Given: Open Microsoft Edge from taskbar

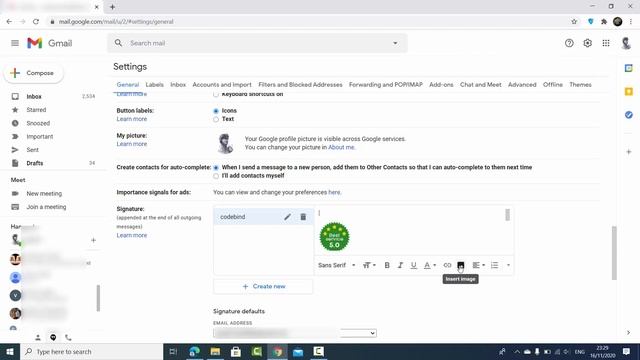Looking at the screenshot, I should (194, 351).
